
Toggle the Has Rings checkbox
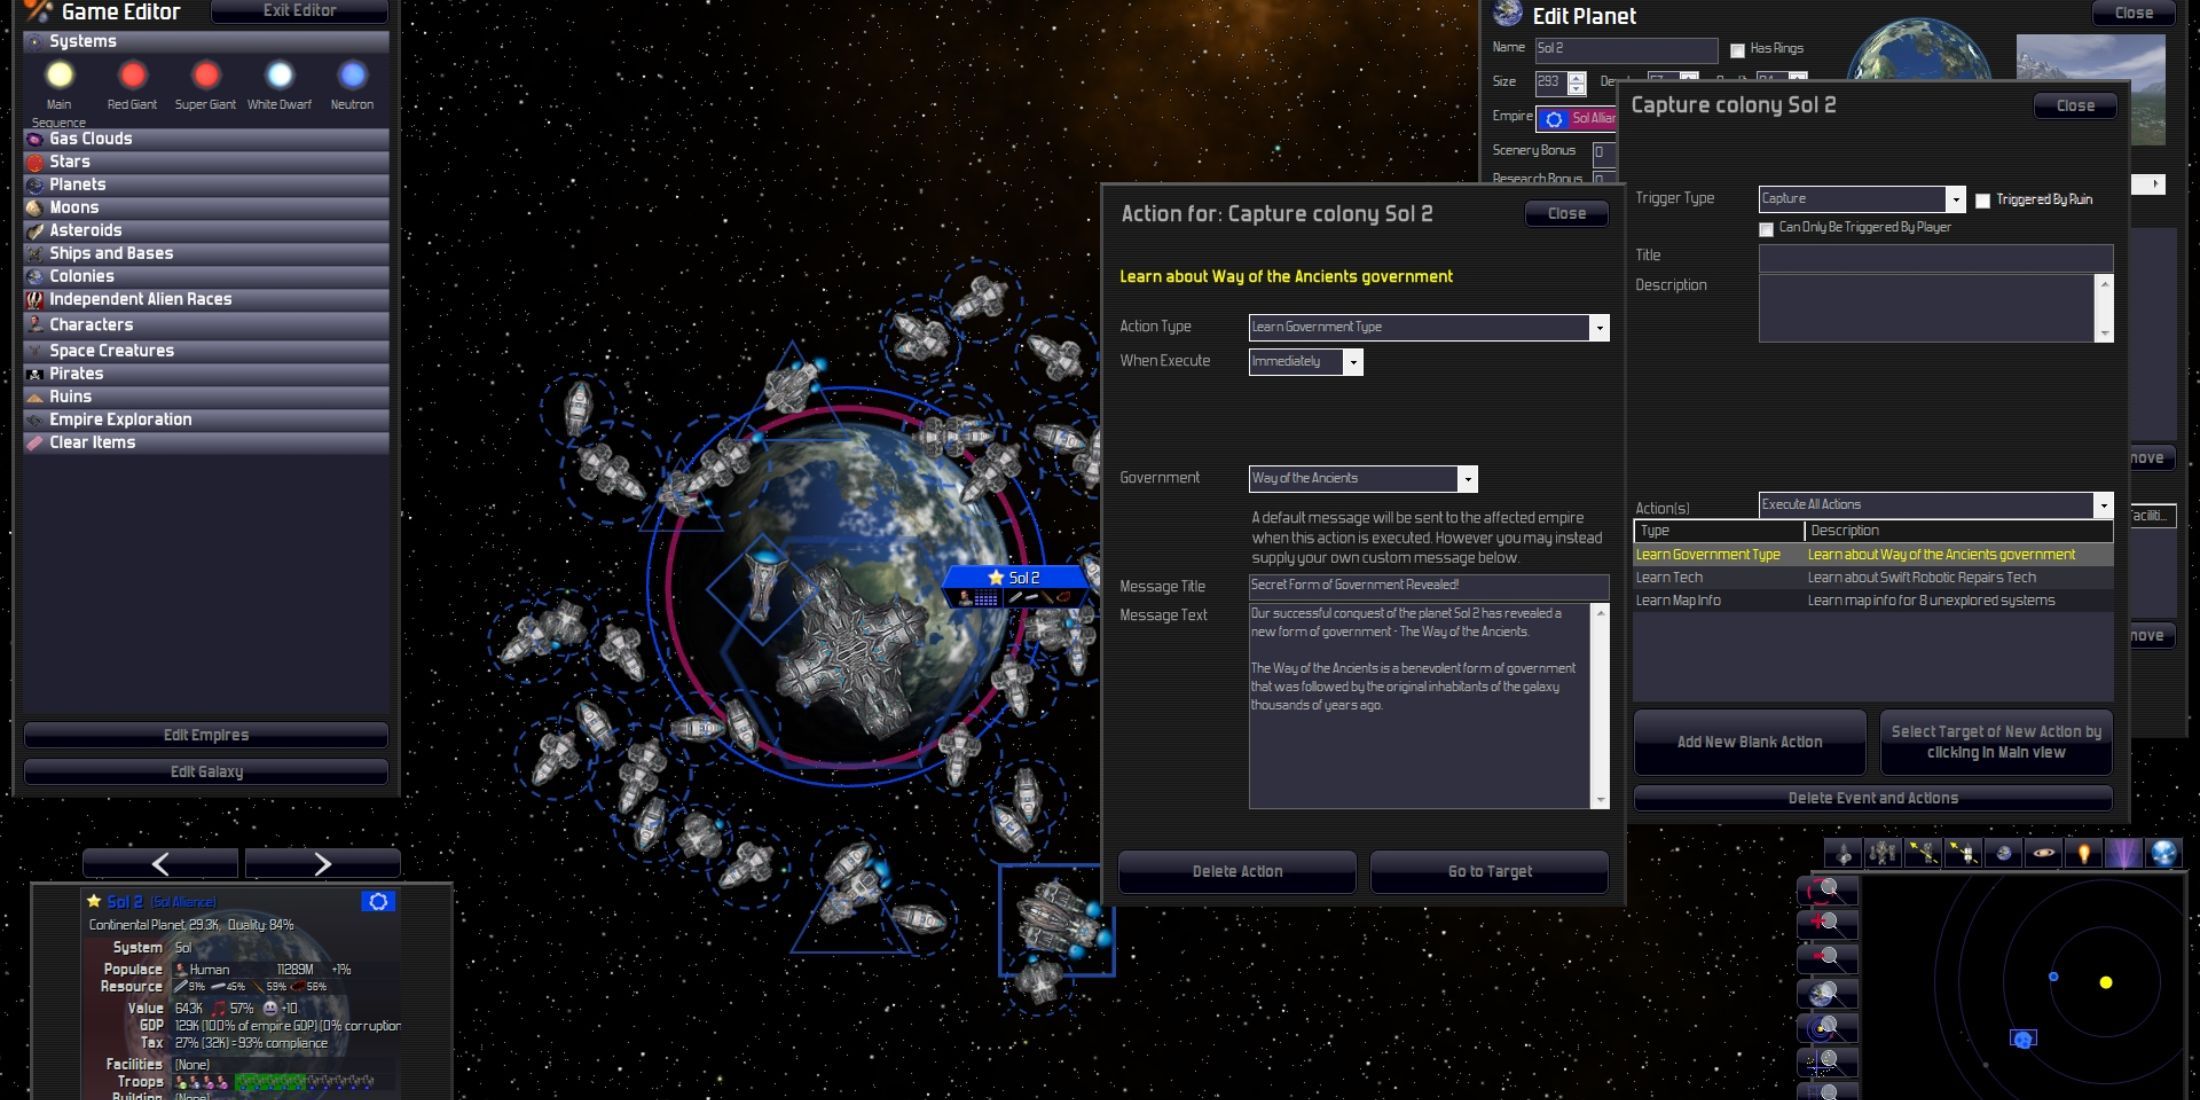1737,50
